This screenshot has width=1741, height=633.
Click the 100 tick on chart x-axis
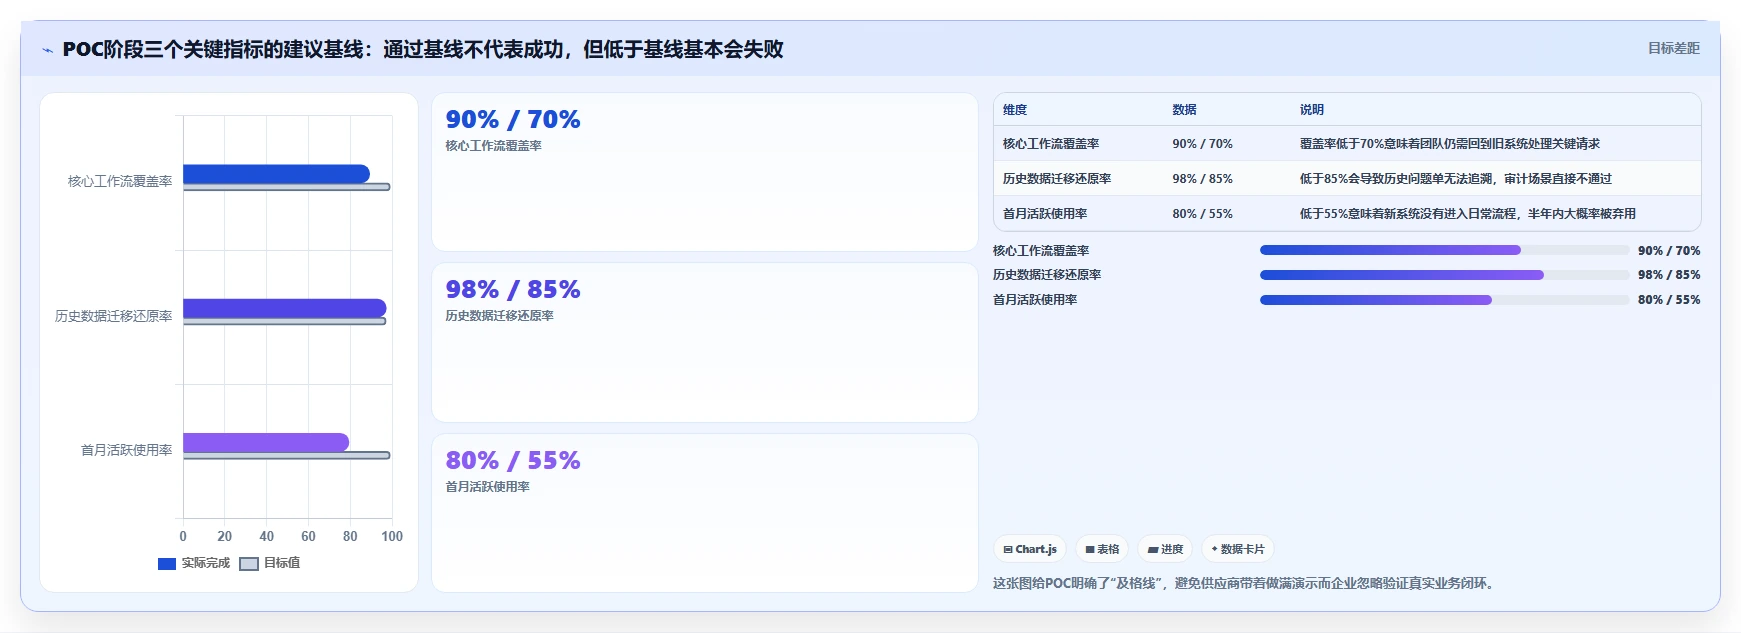[392, 536]
